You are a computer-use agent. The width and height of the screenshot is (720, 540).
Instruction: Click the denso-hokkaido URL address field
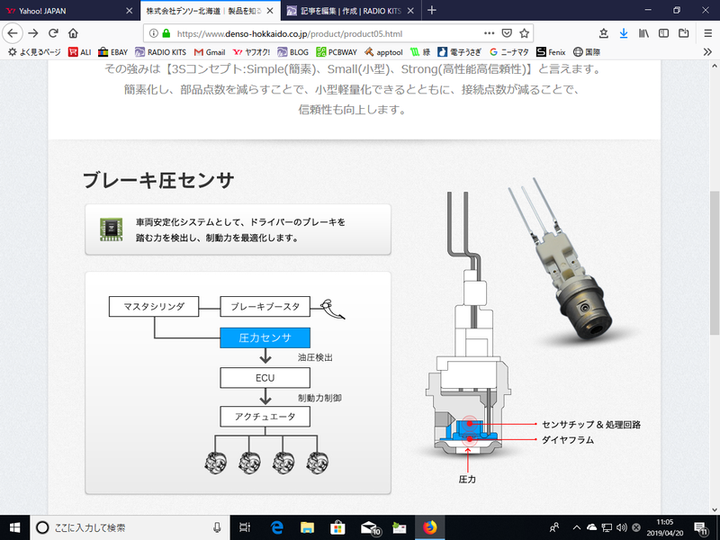320,32
